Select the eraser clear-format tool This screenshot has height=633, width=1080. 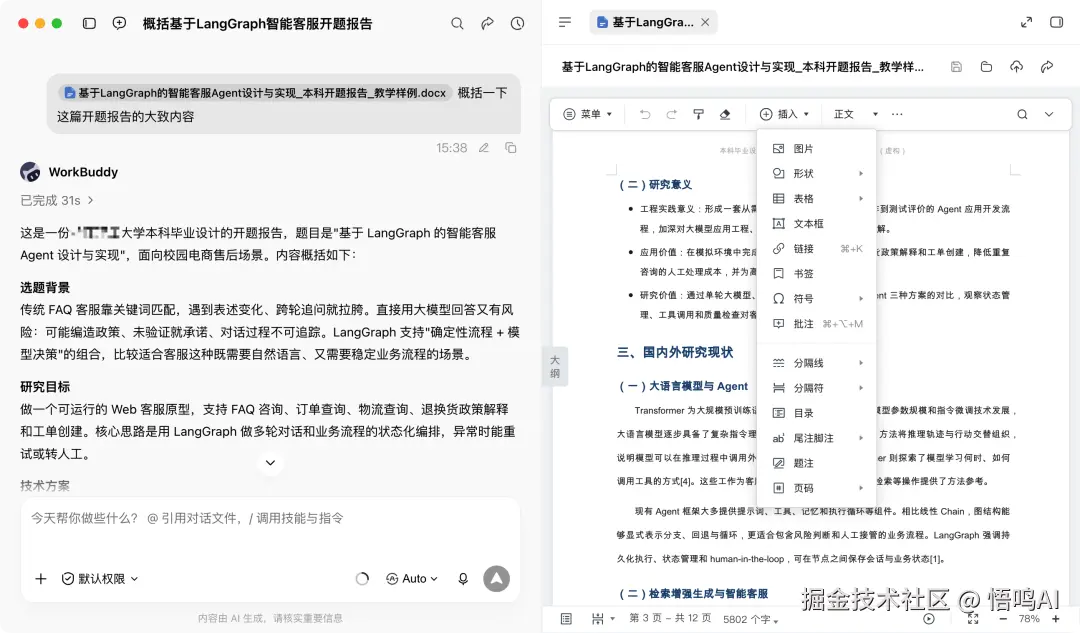click(725, 114)
